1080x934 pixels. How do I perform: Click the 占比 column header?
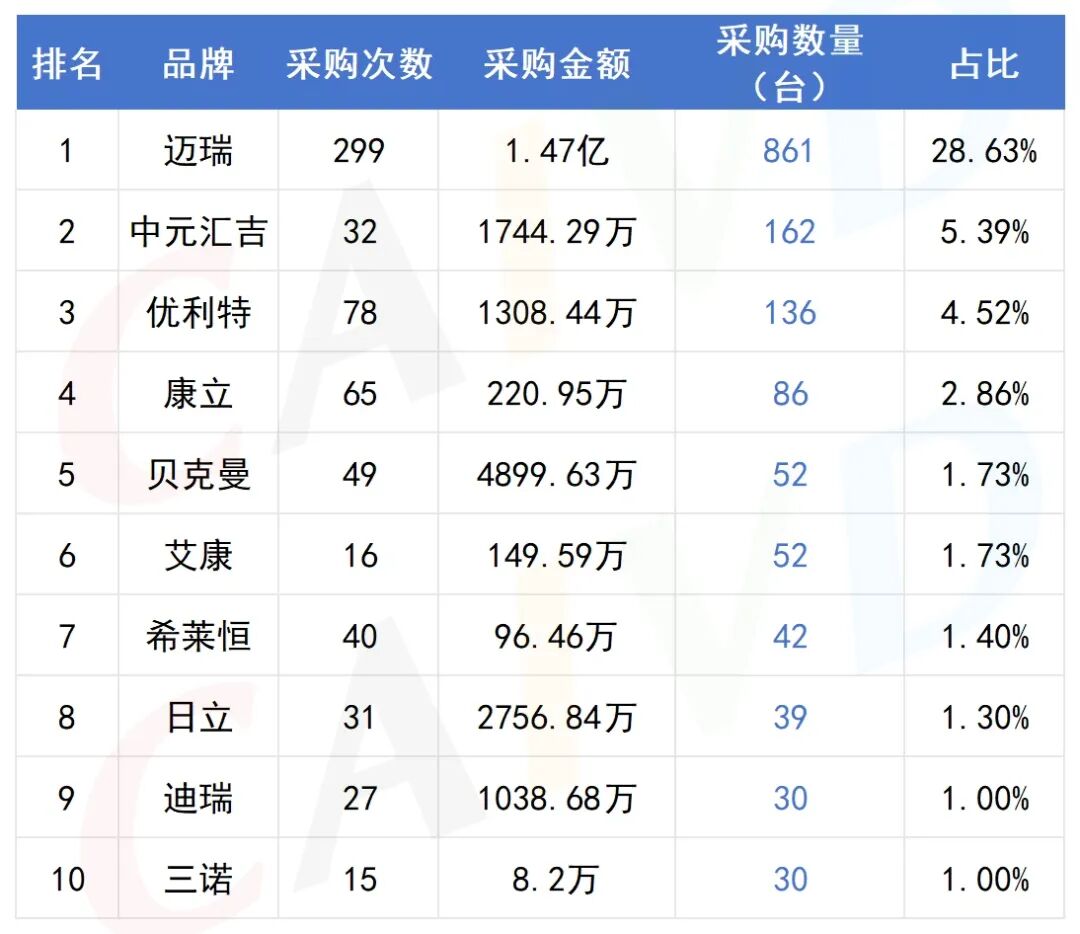[984, 64]
